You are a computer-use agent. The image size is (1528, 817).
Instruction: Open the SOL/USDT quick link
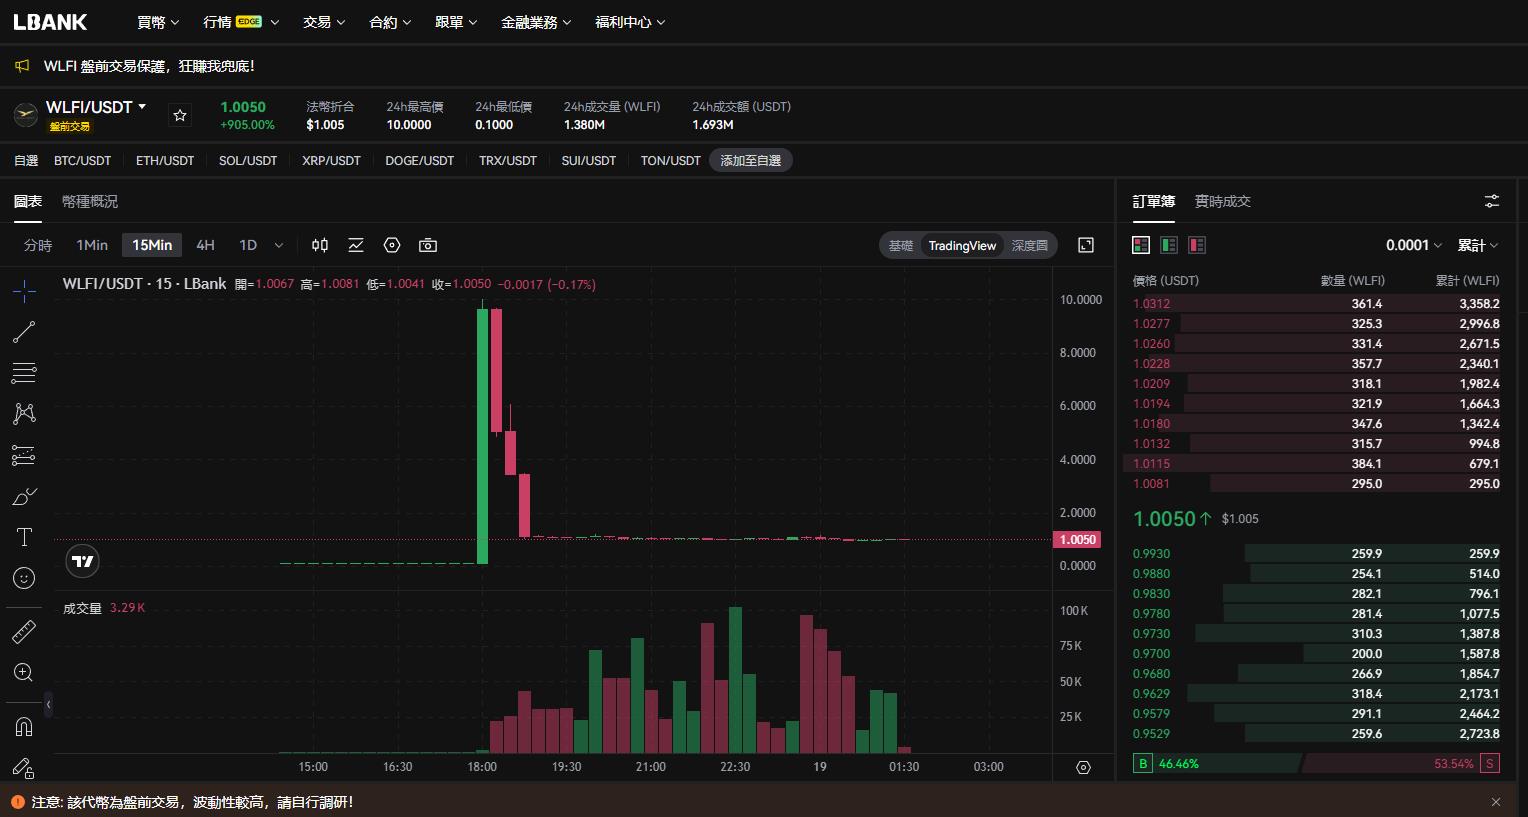[x=248, y=160]
